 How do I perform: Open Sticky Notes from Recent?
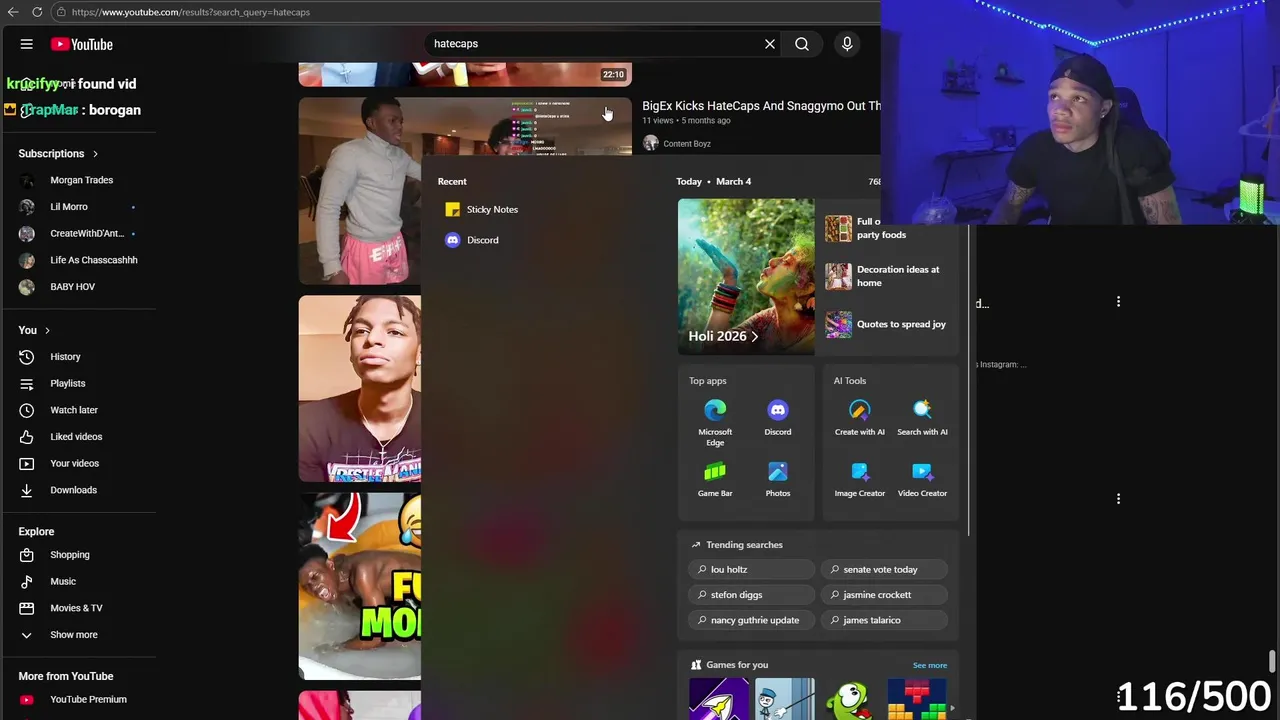(492, 210)
